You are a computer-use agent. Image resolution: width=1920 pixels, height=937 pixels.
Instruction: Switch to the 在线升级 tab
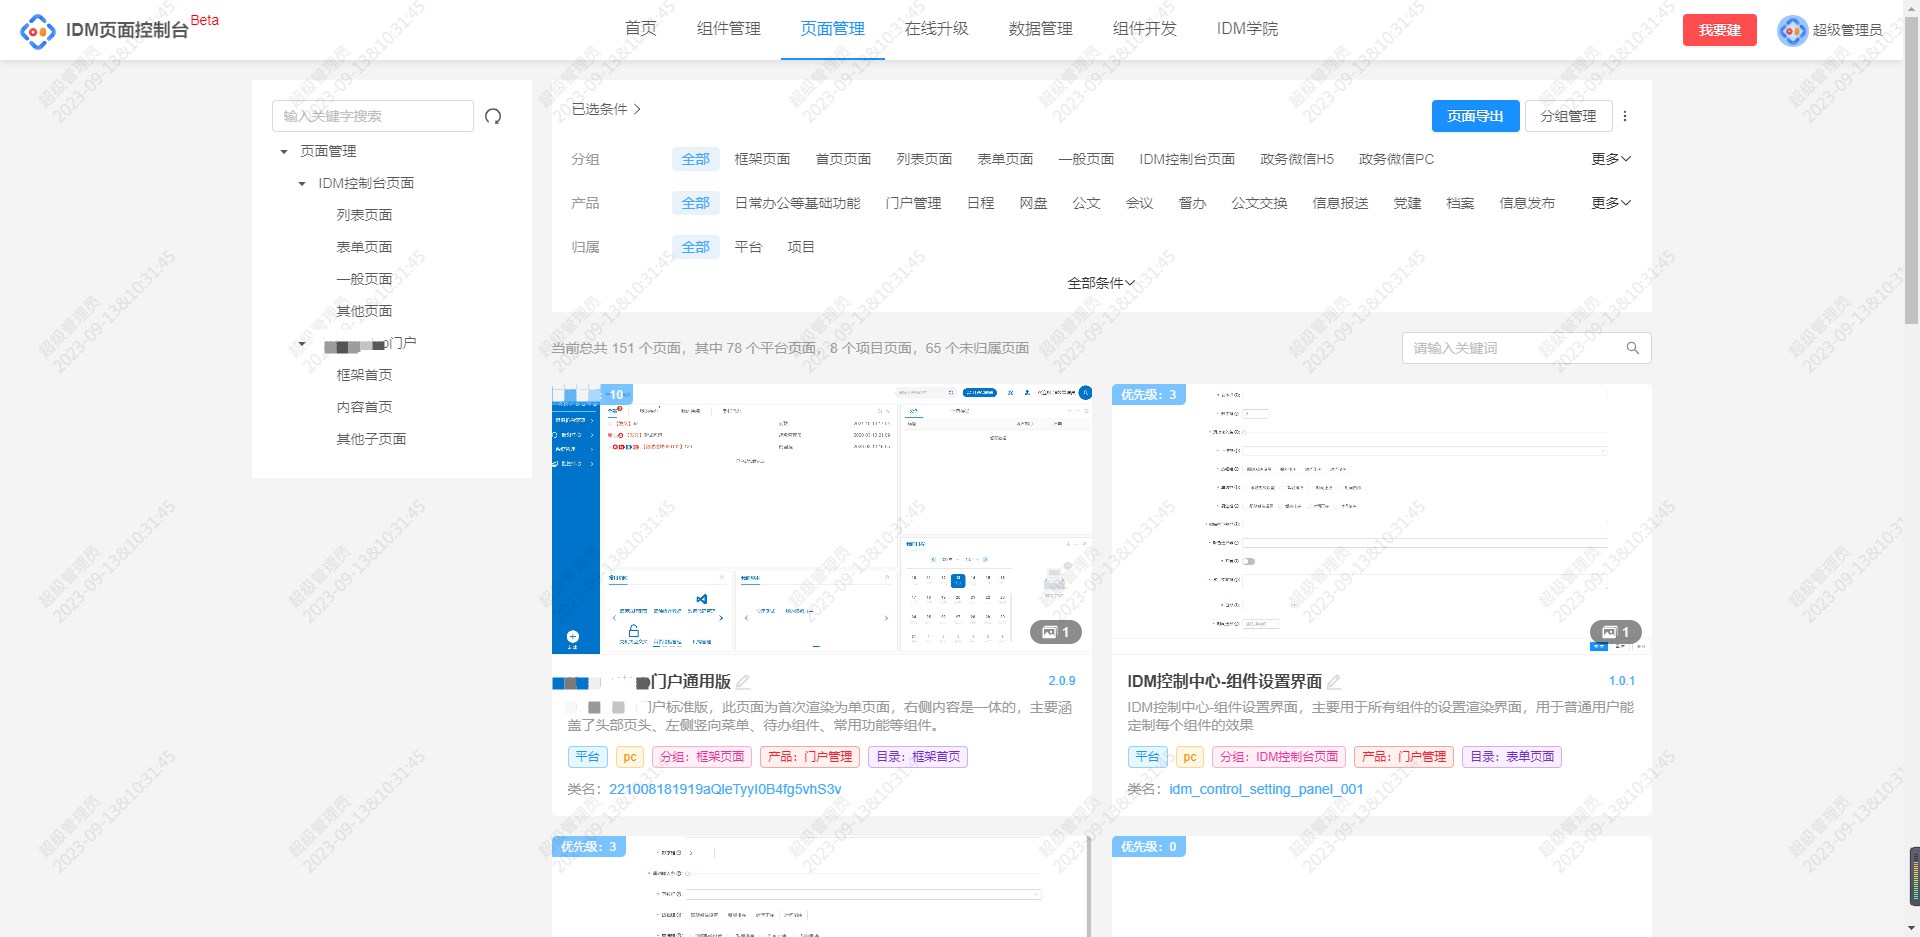pos(936,29)
